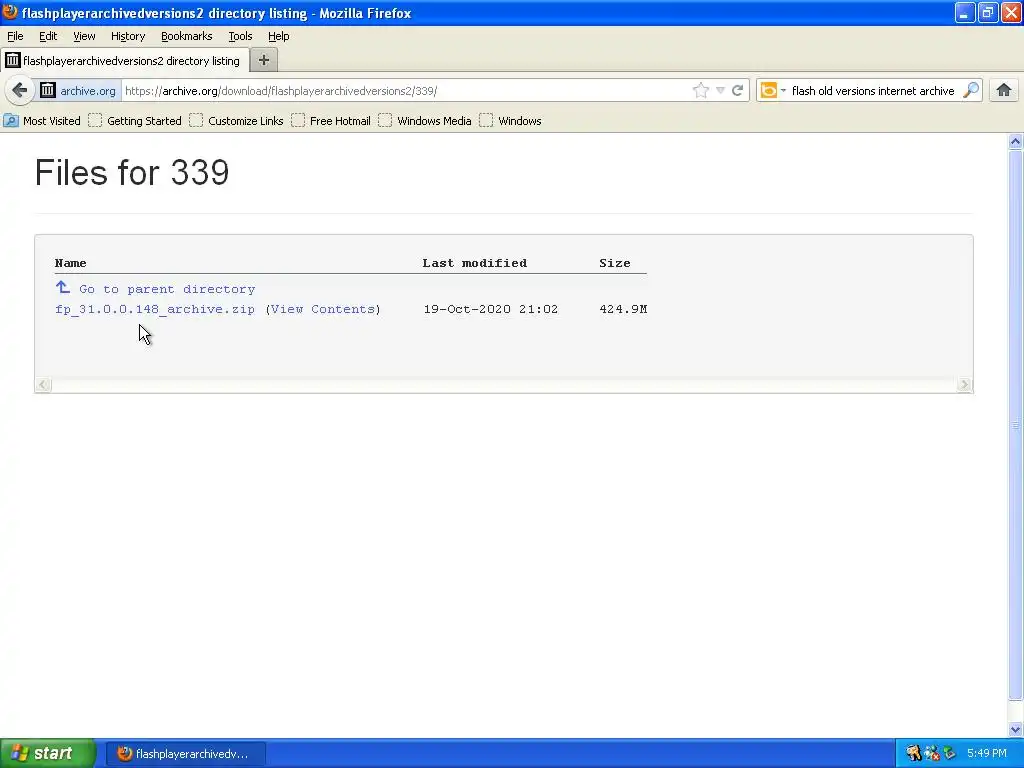
Task: Click the Most Visited bookmark folder
Action: 42,121
